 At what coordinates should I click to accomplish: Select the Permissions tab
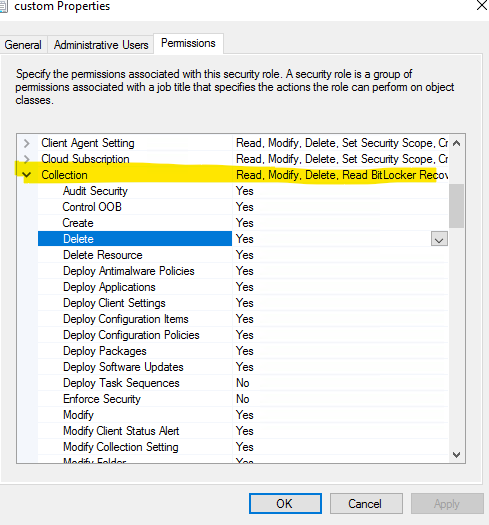pyautogui.click(x=188, y=43)
